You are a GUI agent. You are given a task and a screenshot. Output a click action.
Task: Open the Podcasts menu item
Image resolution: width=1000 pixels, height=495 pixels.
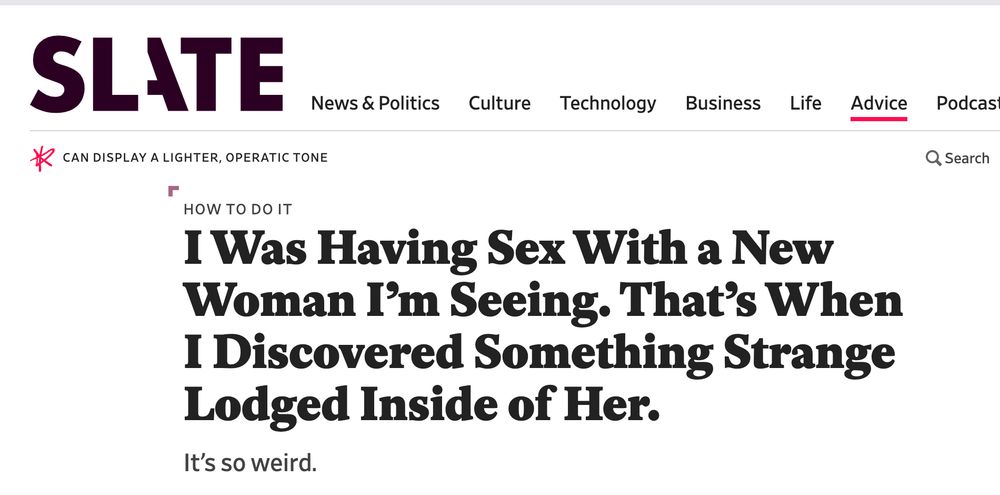click(967, 103)
